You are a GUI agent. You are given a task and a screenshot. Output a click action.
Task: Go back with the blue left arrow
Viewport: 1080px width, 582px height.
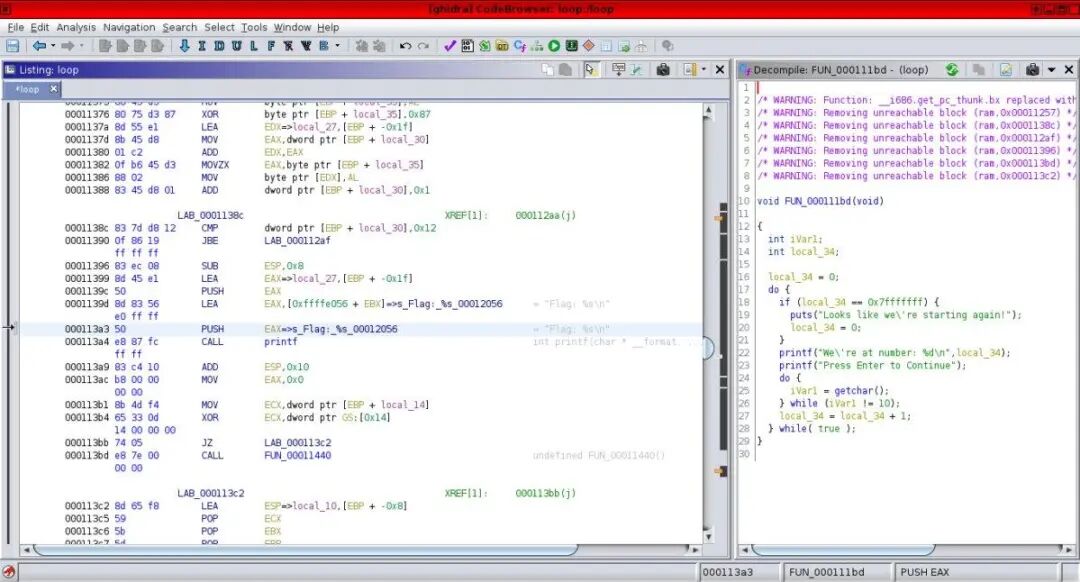(39, 46)
